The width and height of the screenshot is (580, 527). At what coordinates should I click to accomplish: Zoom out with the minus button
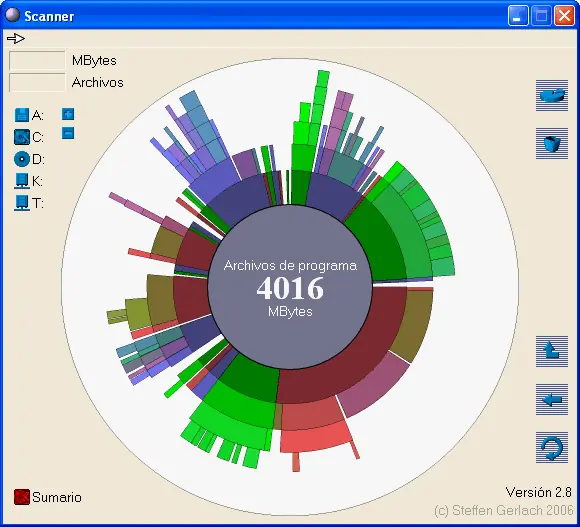pos(68,133)
